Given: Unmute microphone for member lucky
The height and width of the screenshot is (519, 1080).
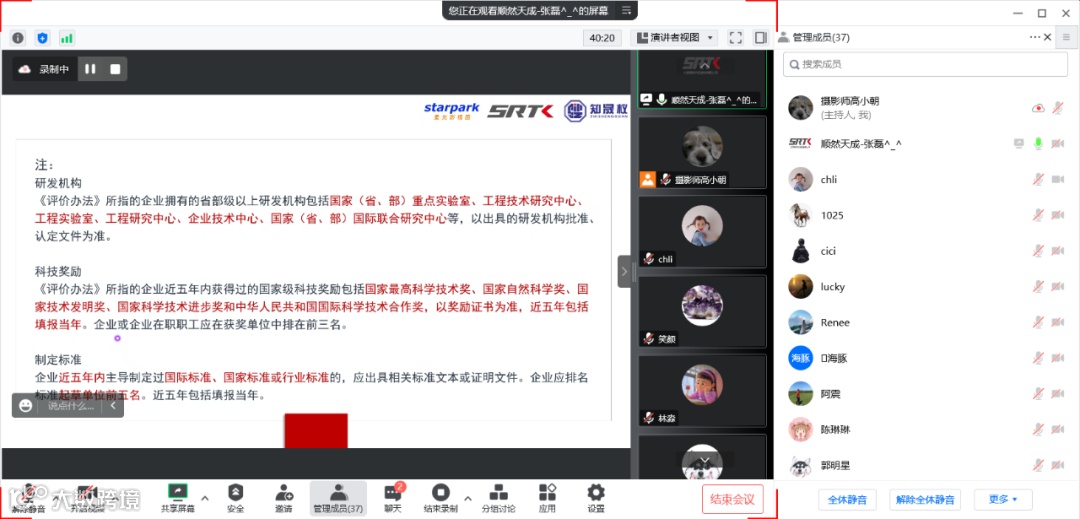Looking at the screenshot, I should coord(1038,286).
